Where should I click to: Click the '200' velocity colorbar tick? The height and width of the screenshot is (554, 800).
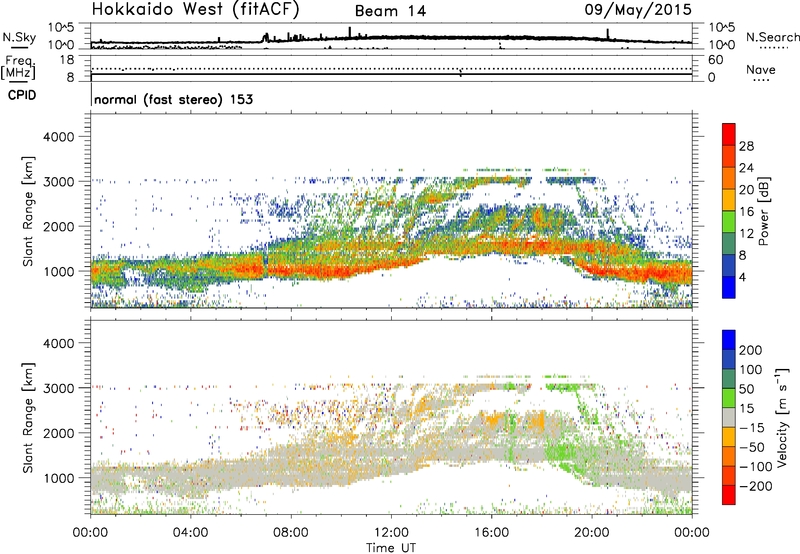point(751,350)
